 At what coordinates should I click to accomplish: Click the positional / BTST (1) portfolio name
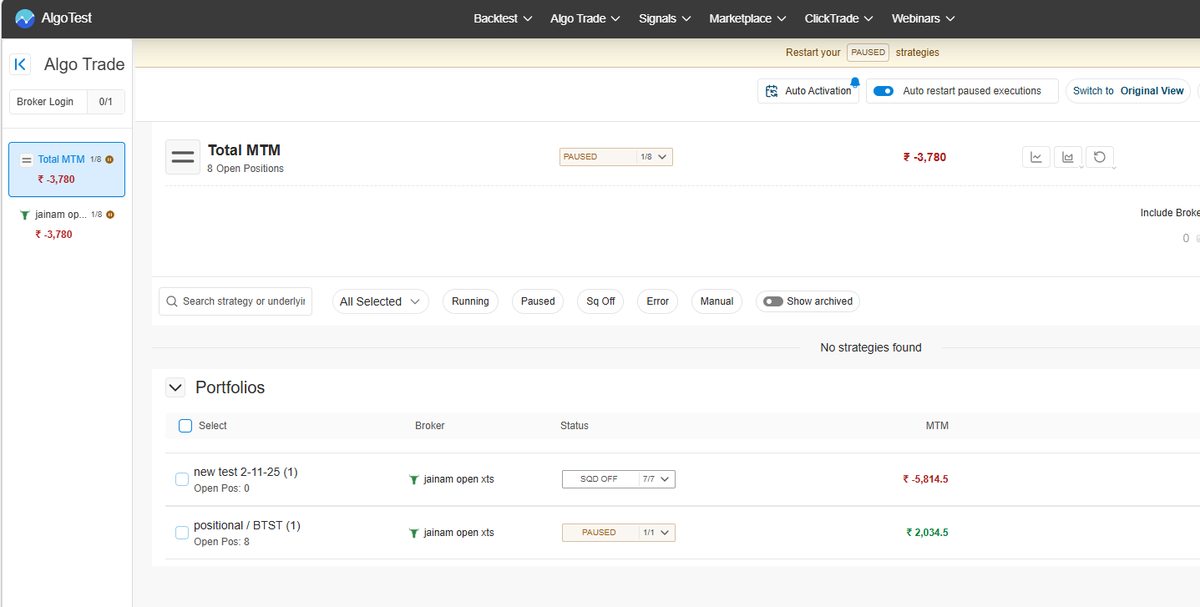point(247,525)
